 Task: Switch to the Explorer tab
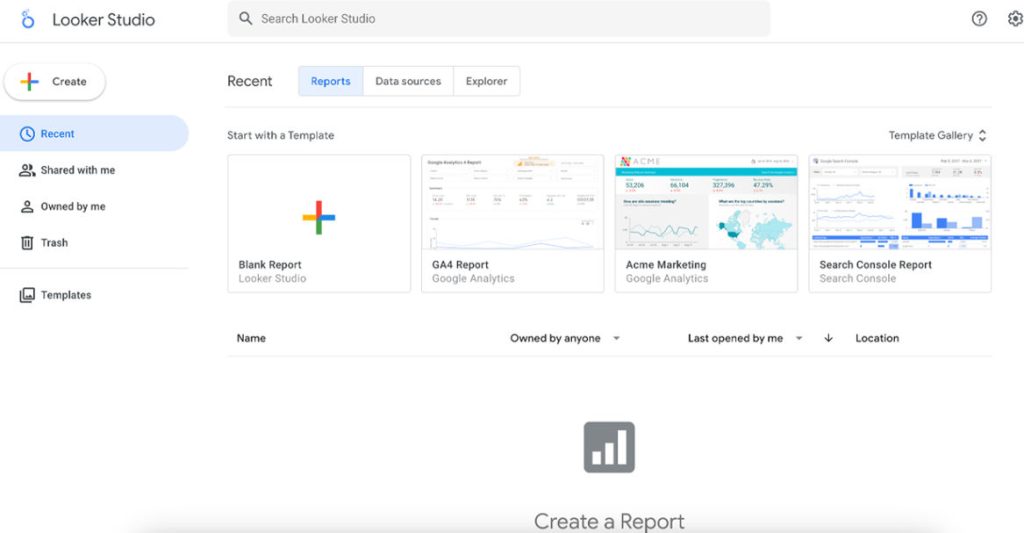pos(486,82)
